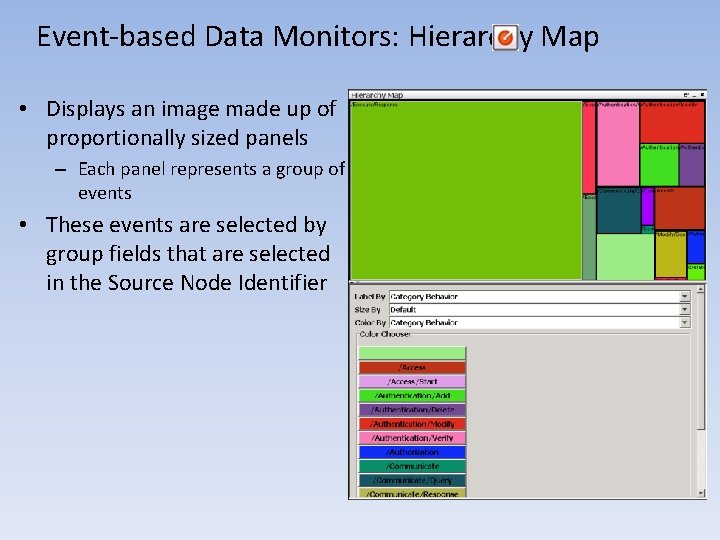This screenshot has width=720, height=540.
Task: Click the vertical scrollbar thumb in settings panel
Action: coord(701,362)
